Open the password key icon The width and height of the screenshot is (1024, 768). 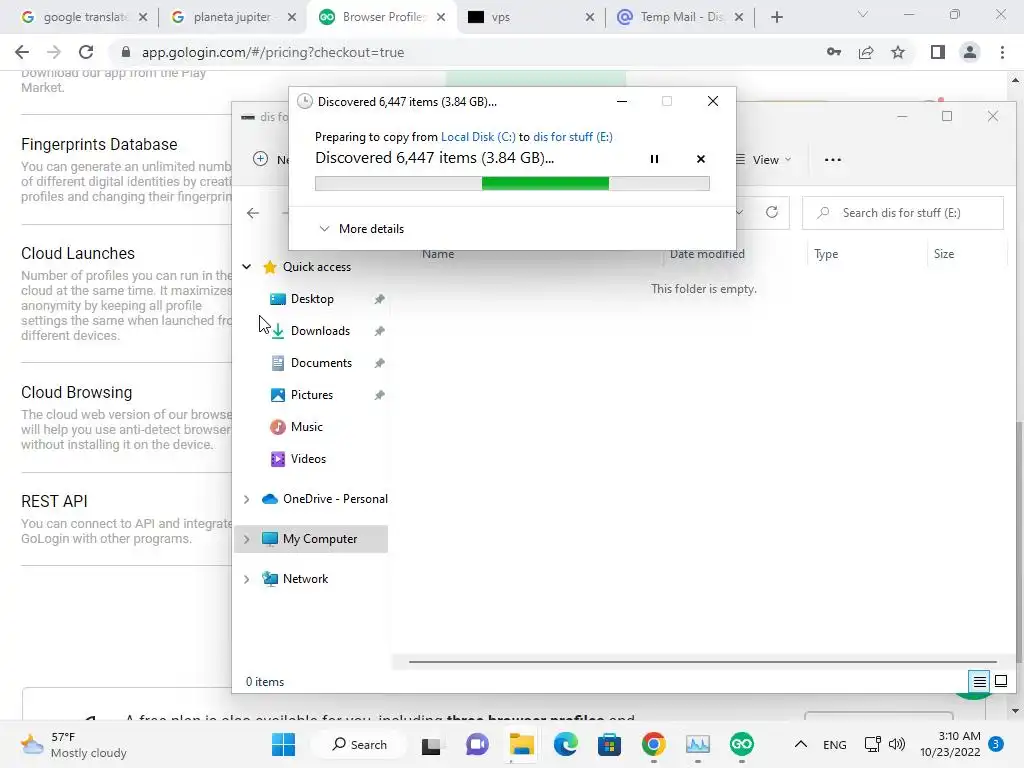834,52
